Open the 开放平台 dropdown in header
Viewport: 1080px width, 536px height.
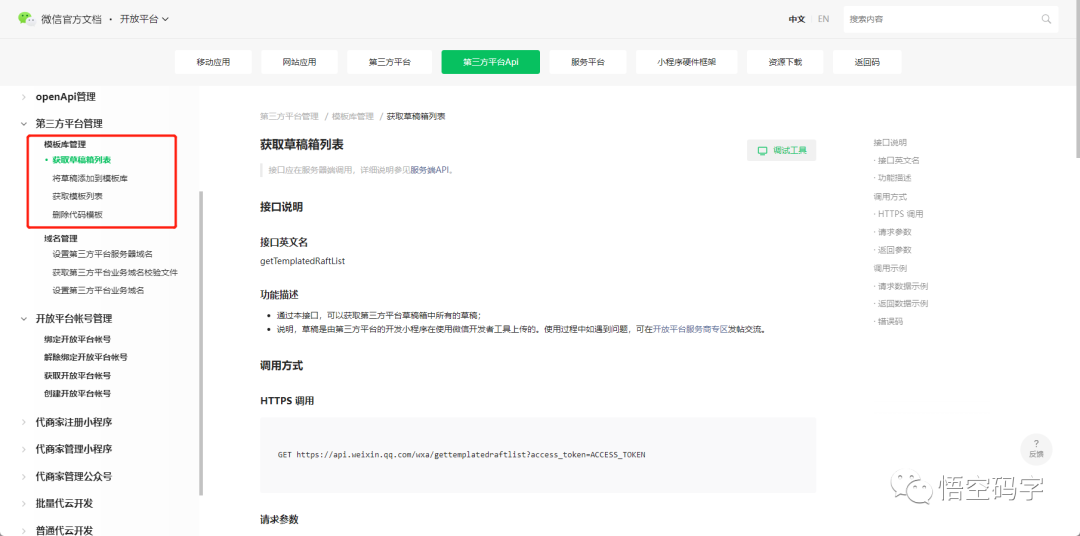pyautogui.click(x=145, y=19)
